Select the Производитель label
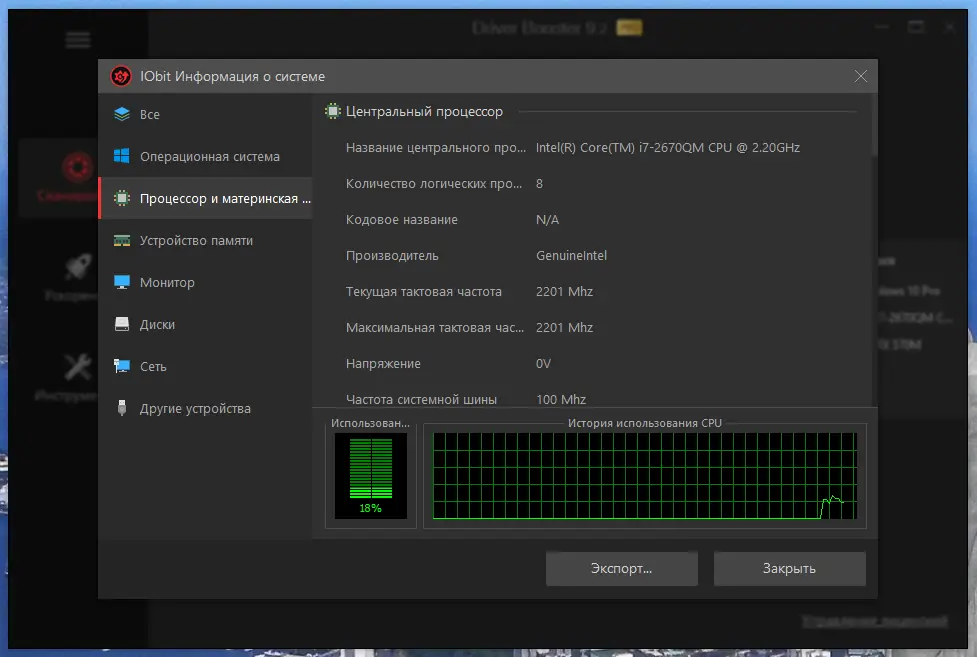 [x=393, y=256]
